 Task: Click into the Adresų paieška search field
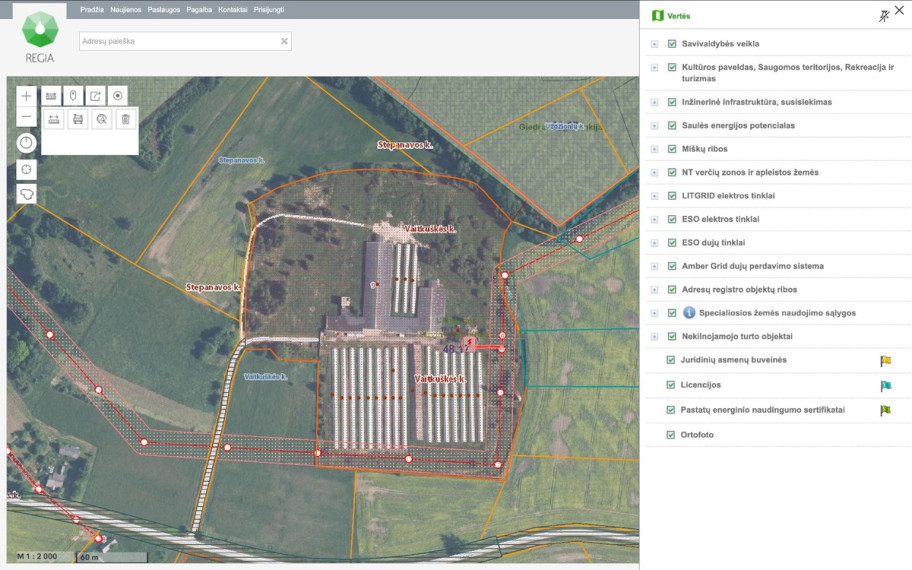[x=185, y=41]
